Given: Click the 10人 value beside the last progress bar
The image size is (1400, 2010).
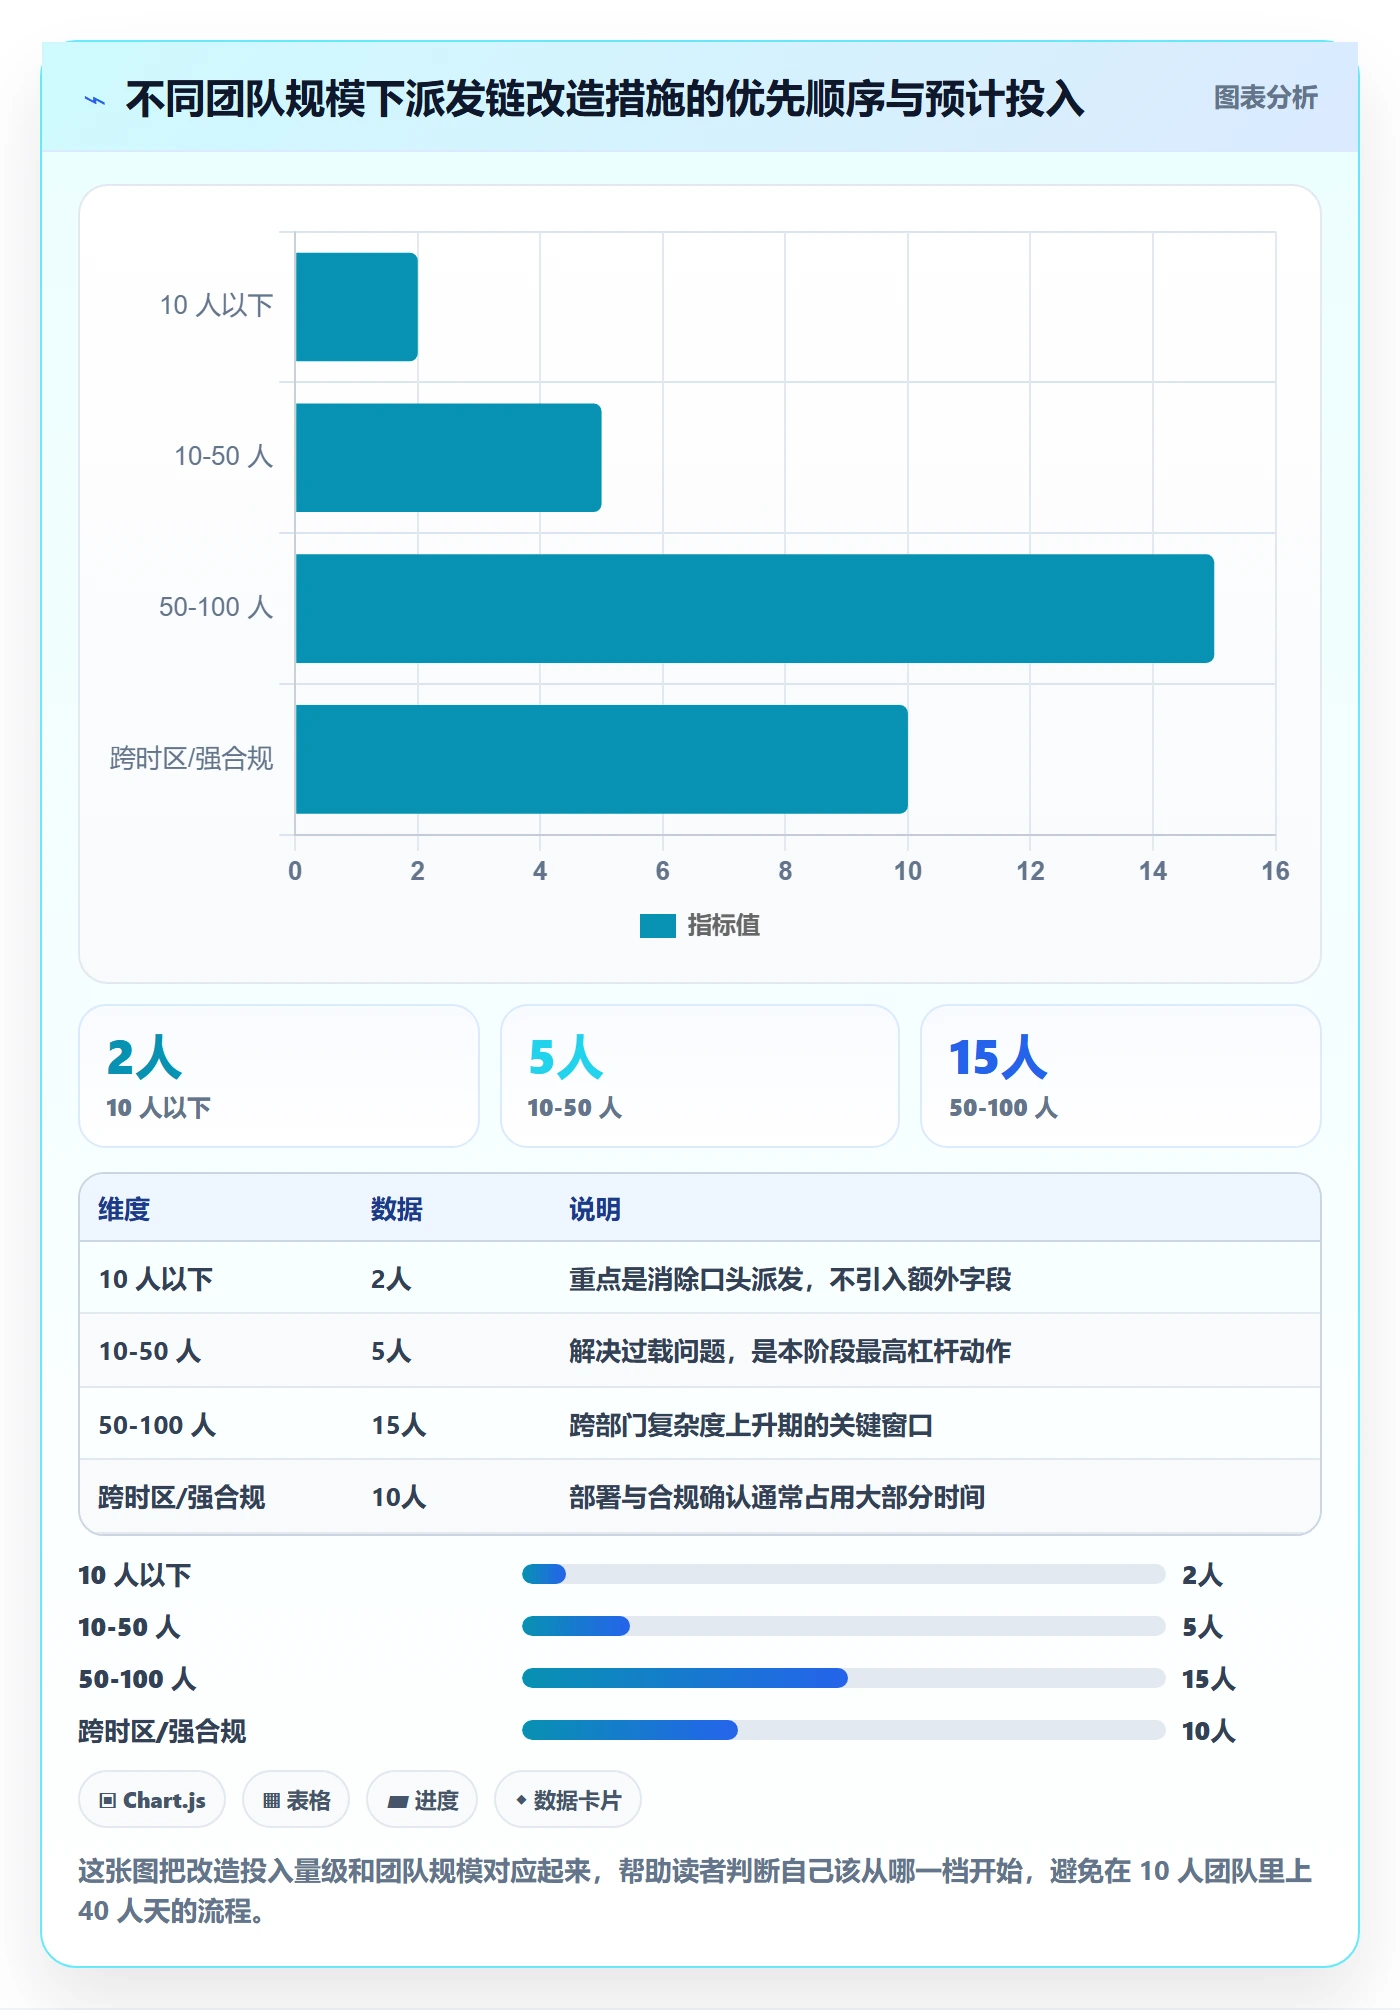Looking at the screenshot, I should click(x=1209, y=1731).
